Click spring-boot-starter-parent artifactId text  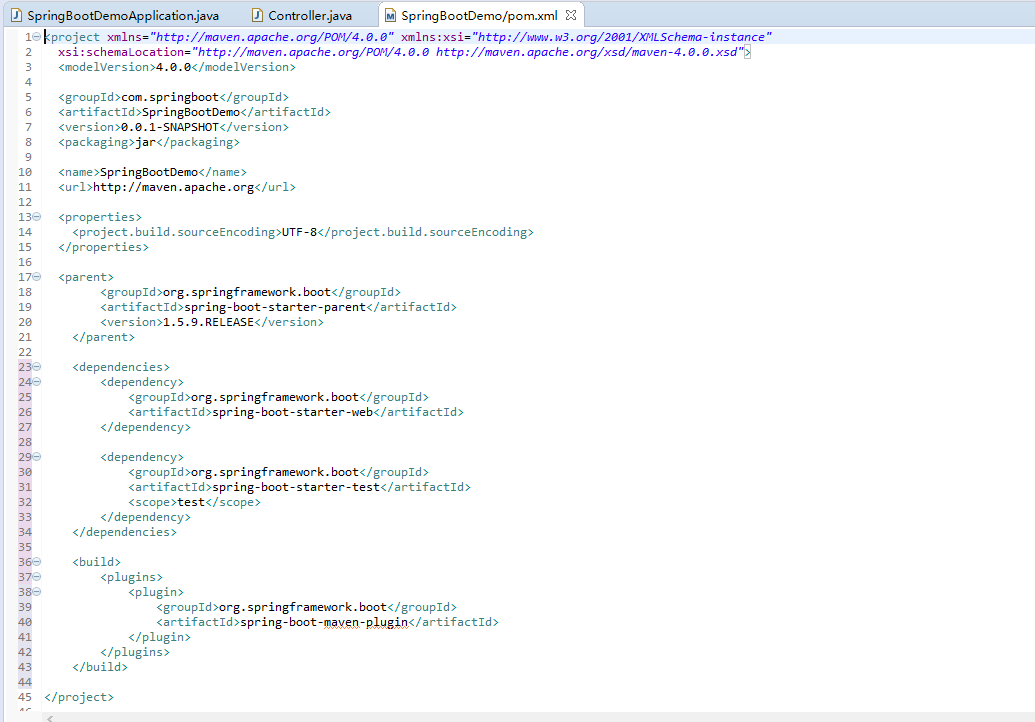(275, 307)
